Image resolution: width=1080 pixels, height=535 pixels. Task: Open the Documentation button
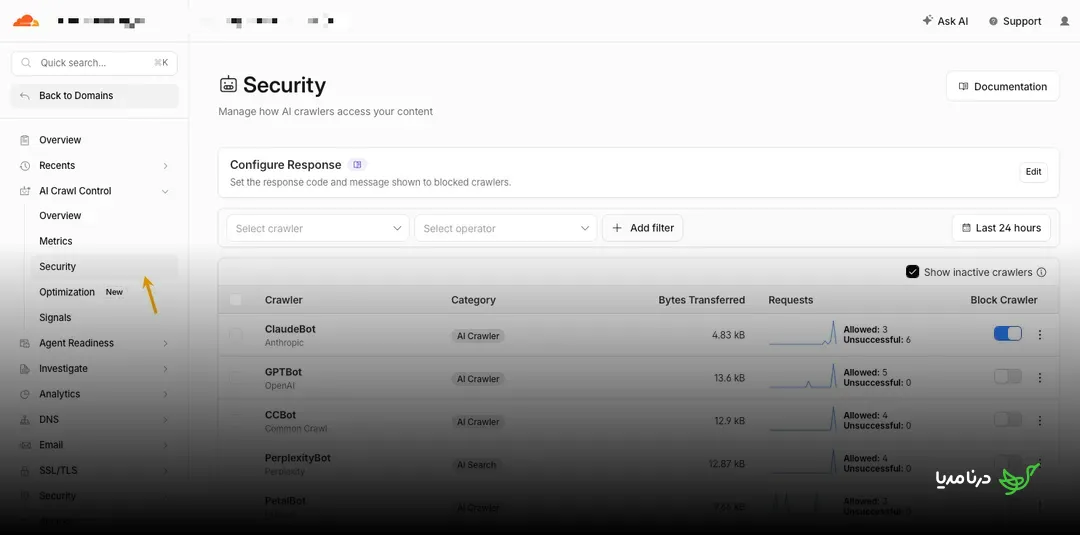(x=1002, y=86)
